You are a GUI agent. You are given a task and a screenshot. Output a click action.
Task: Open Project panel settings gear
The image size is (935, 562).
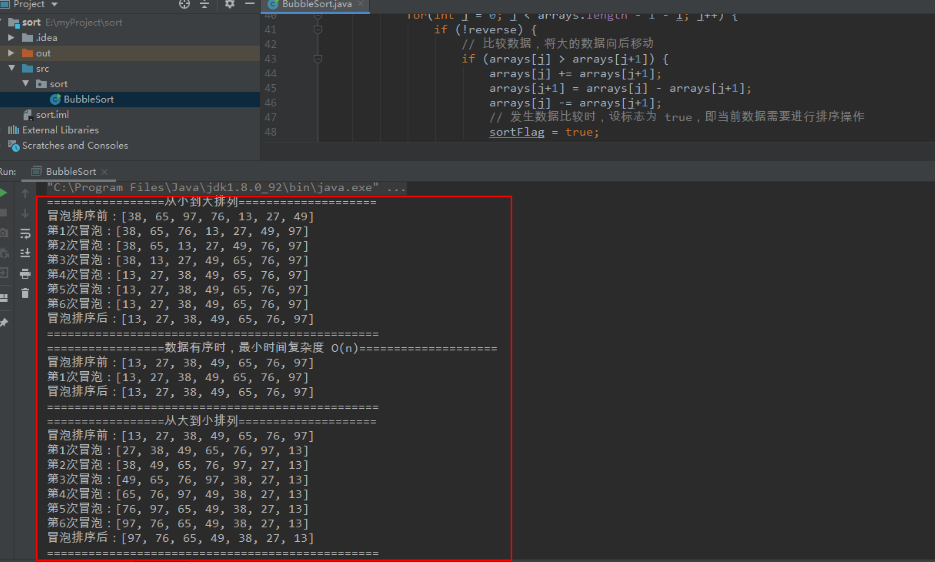click(230, 4)
